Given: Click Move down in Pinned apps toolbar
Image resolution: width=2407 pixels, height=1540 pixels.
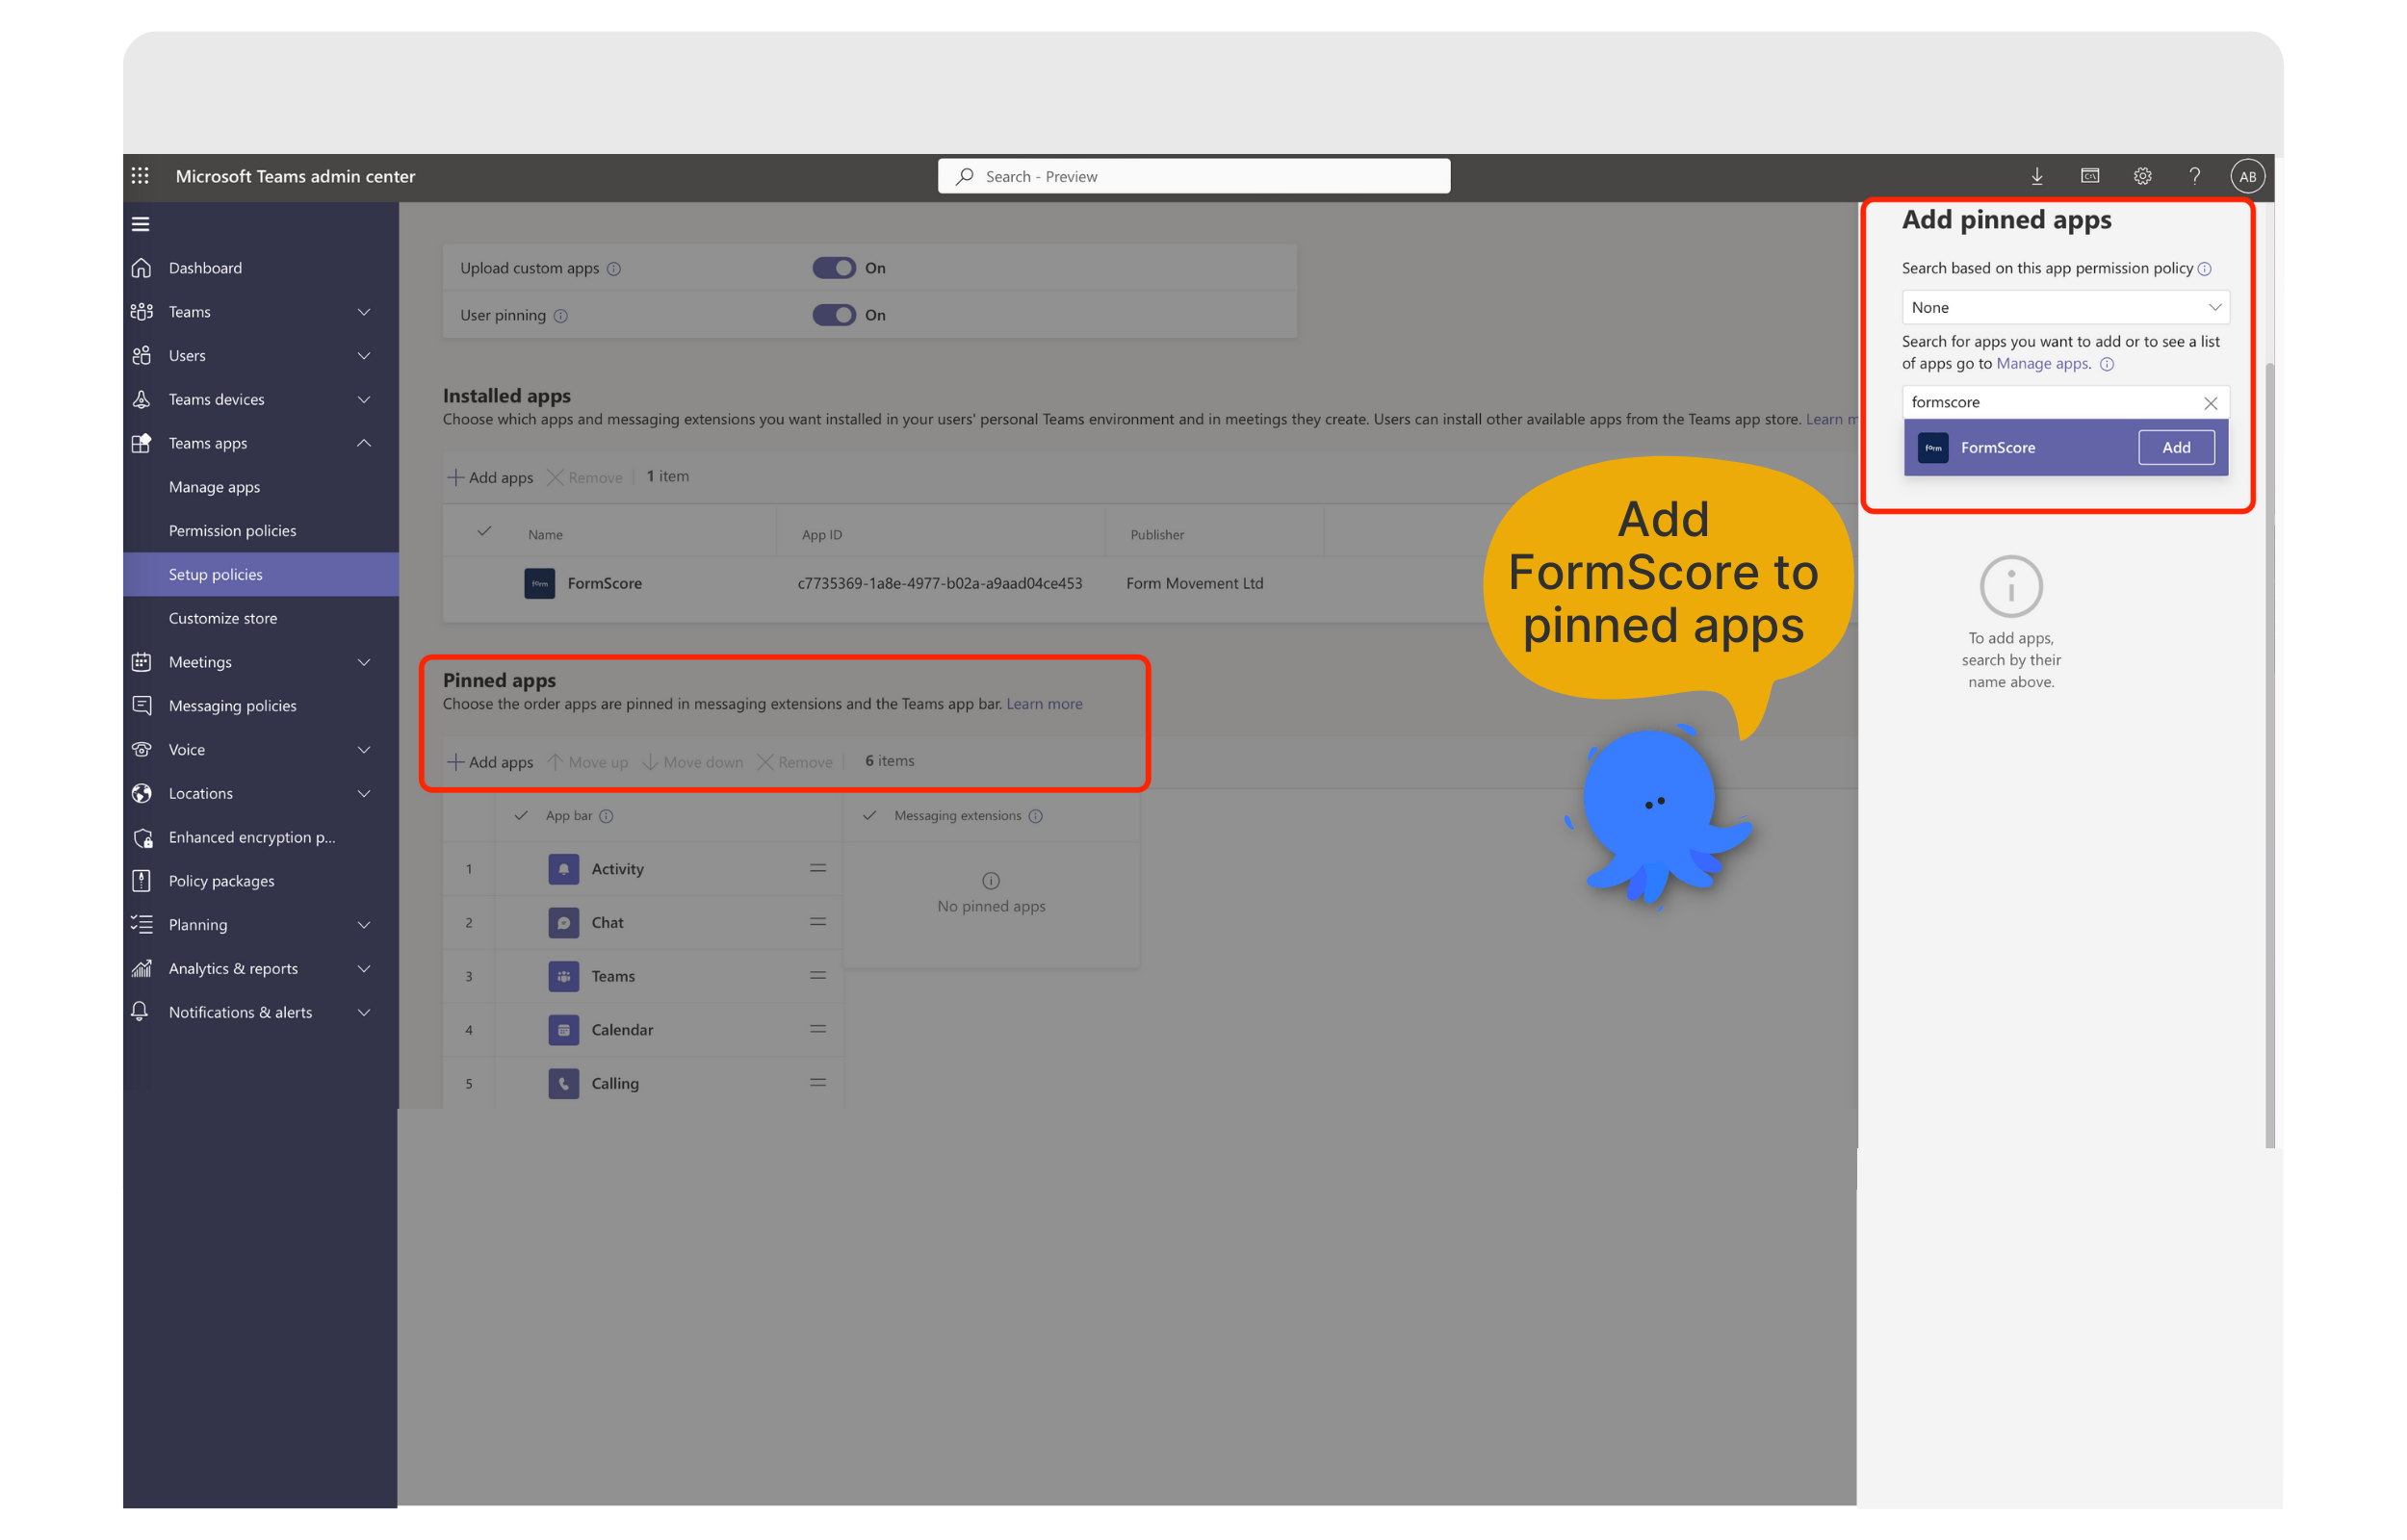Looking at the screenshot, I should [x=693, y=762].
